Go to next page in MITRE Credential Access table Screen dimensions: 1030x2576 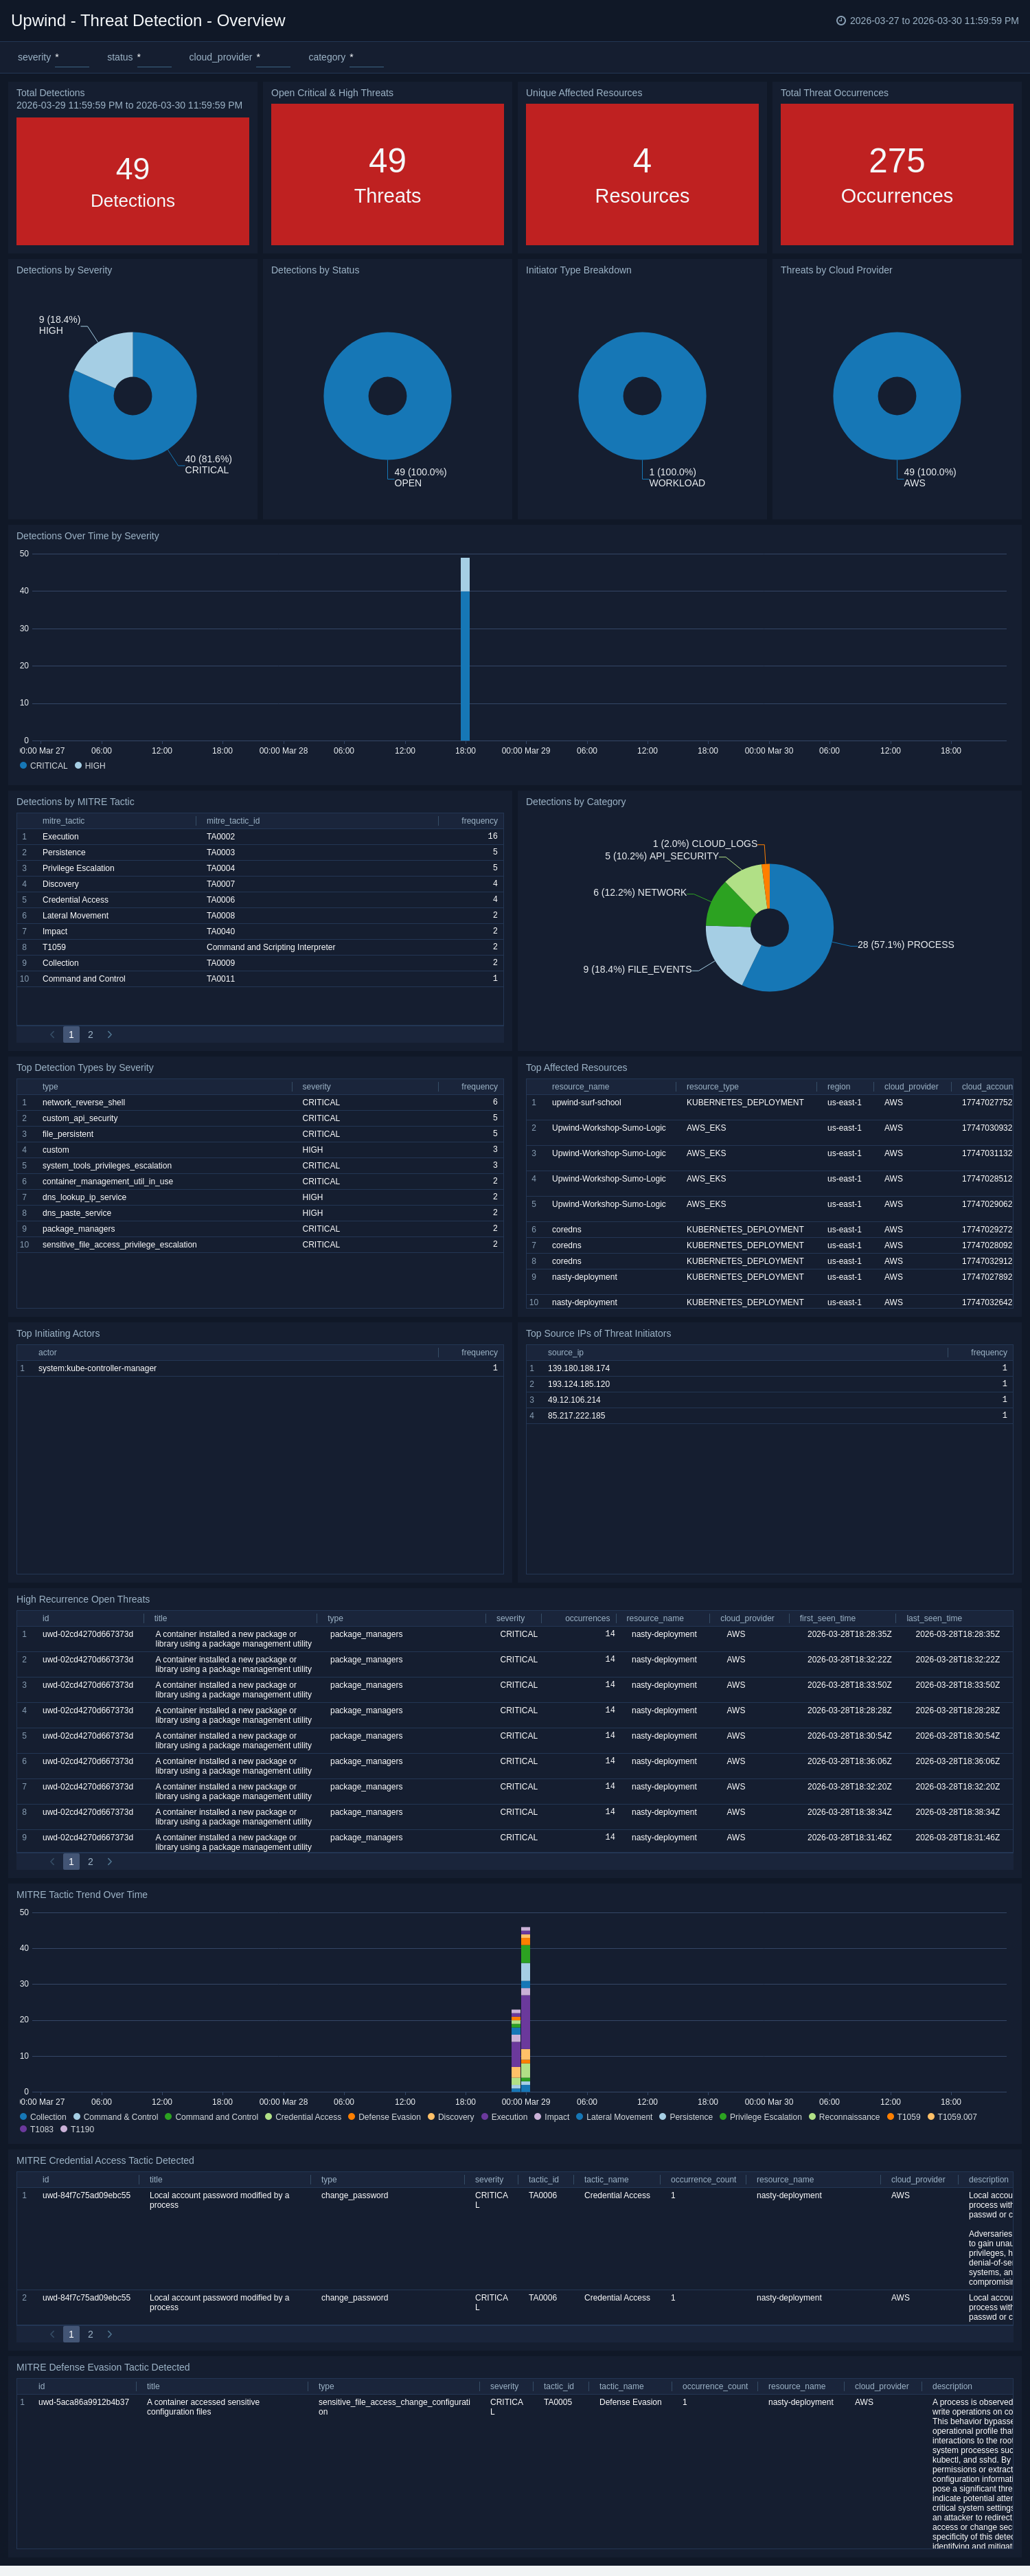pyautogui.click(x=109, y=2334)
